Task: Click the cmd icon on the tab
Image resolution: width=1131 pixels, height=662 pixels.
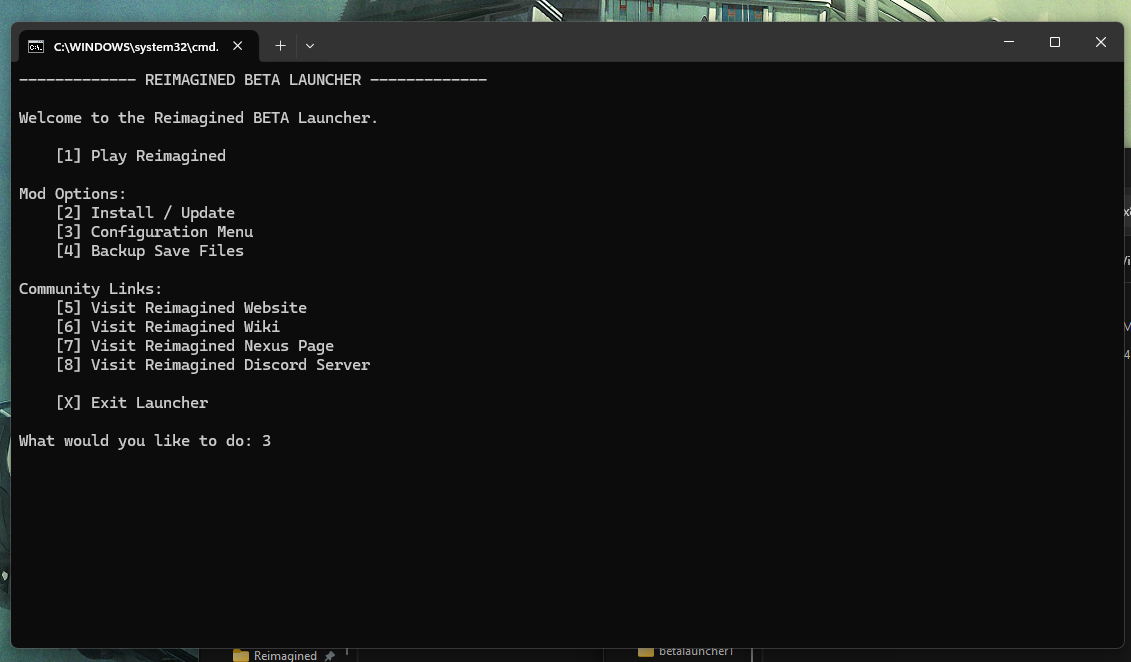Action: 35,47
